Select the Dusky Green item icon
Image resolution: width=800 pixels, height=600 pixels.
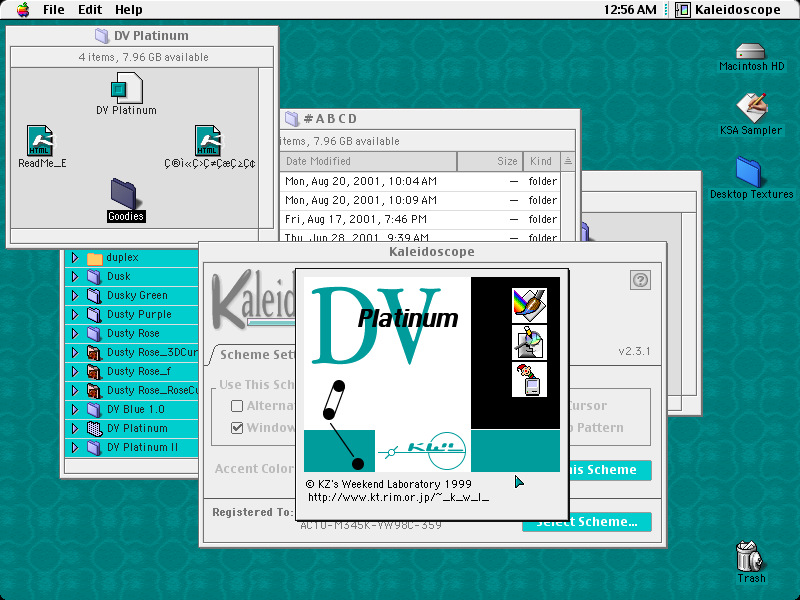(x=94, y=295)
